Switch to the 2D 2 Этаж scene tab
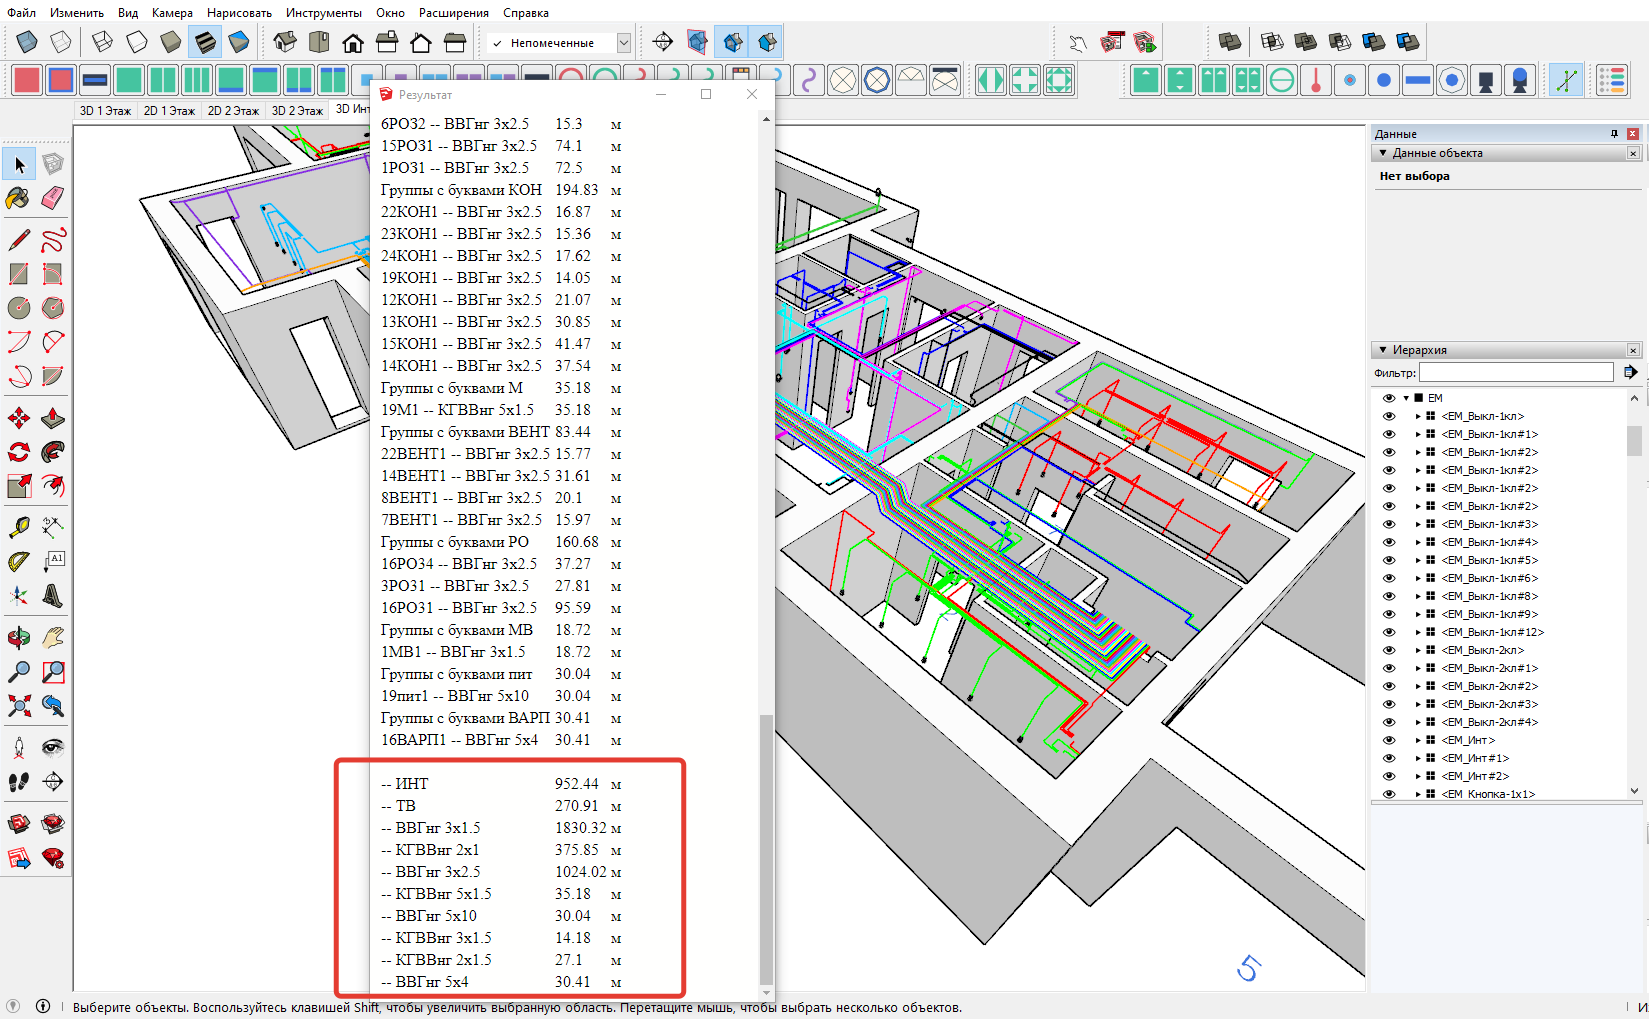The image size is (1649, 1019). click(232, 111)
